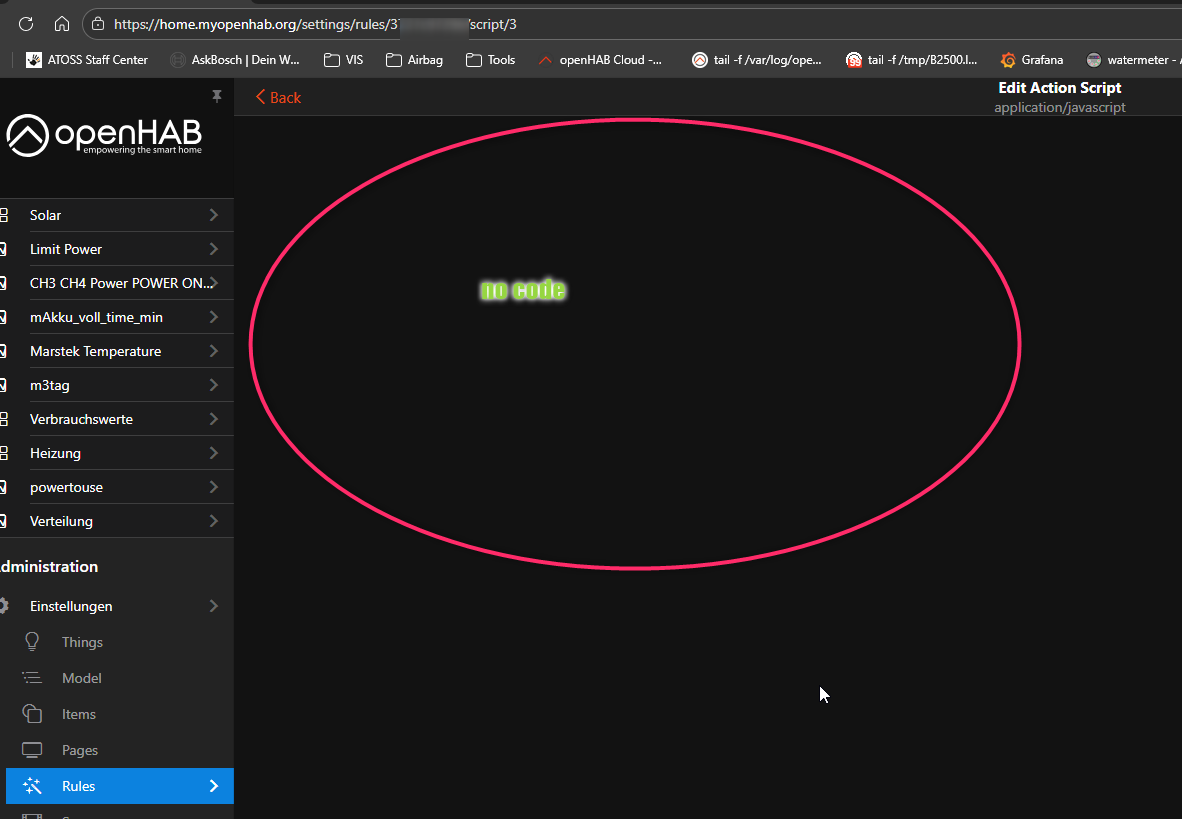Open the Heizung page chevron
This screenshot has height=819, width=1182.
pyautogui.click(x=213, y=453)
